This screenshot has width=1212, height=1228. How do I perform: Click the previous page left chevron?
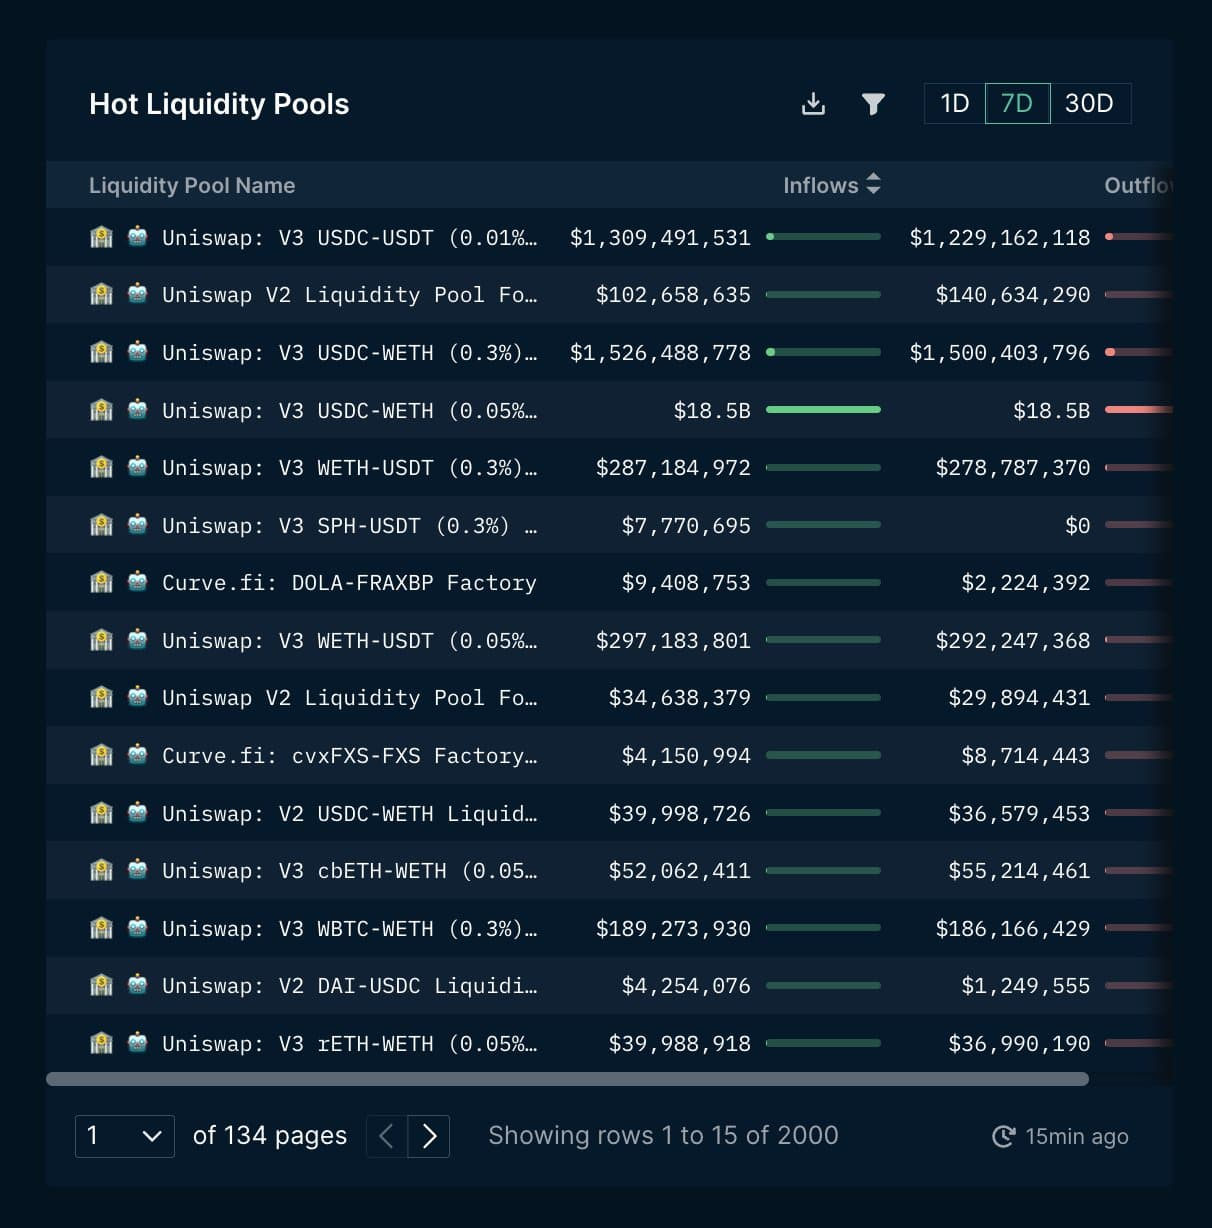pyautogui.click(x=387, y=1136)
